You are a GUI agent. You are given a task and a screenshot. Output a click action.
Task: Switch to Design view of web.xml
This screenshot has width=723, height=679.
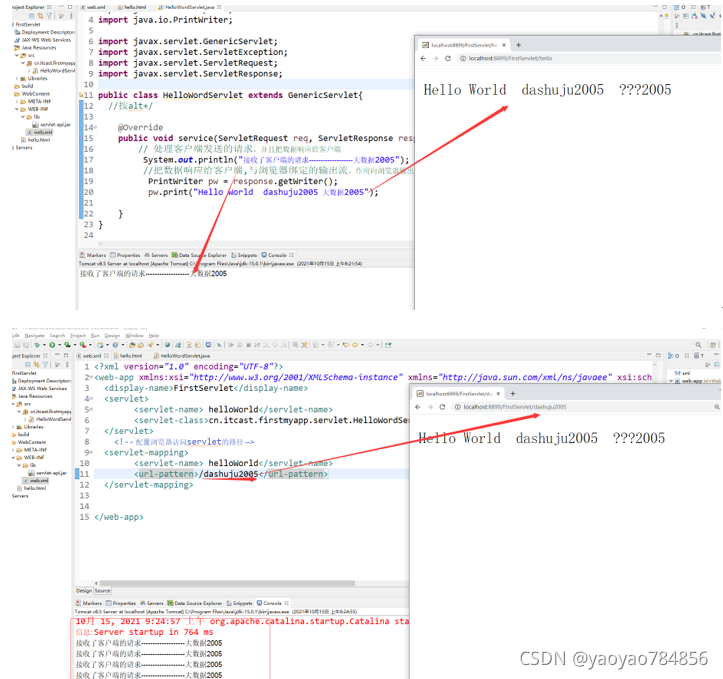[x=84, y=590]
